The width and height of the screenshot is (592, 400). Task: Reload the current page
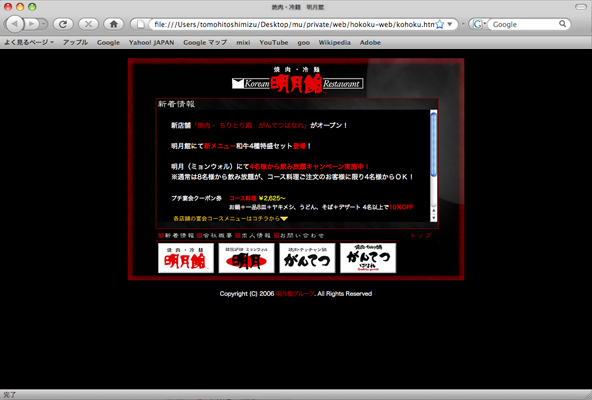(x=63, y=24)
